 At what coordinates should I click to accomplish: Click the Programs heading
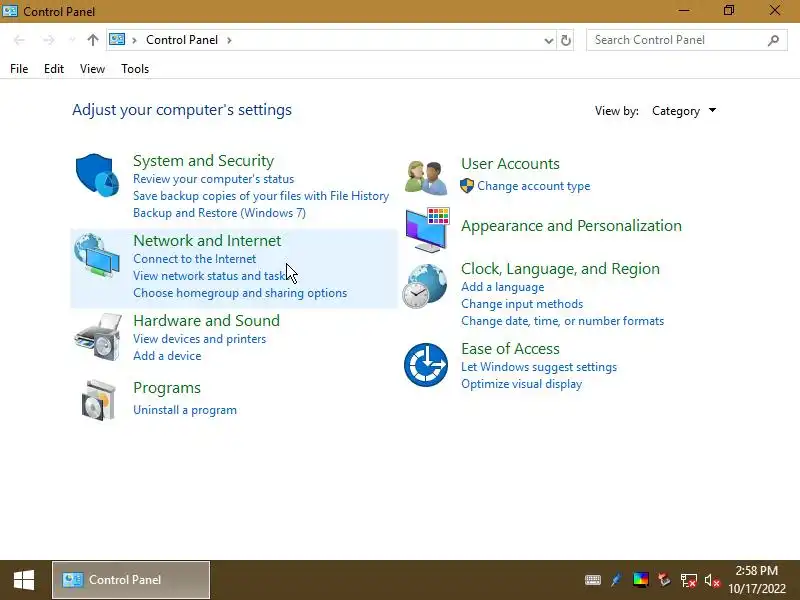(167, 388)
